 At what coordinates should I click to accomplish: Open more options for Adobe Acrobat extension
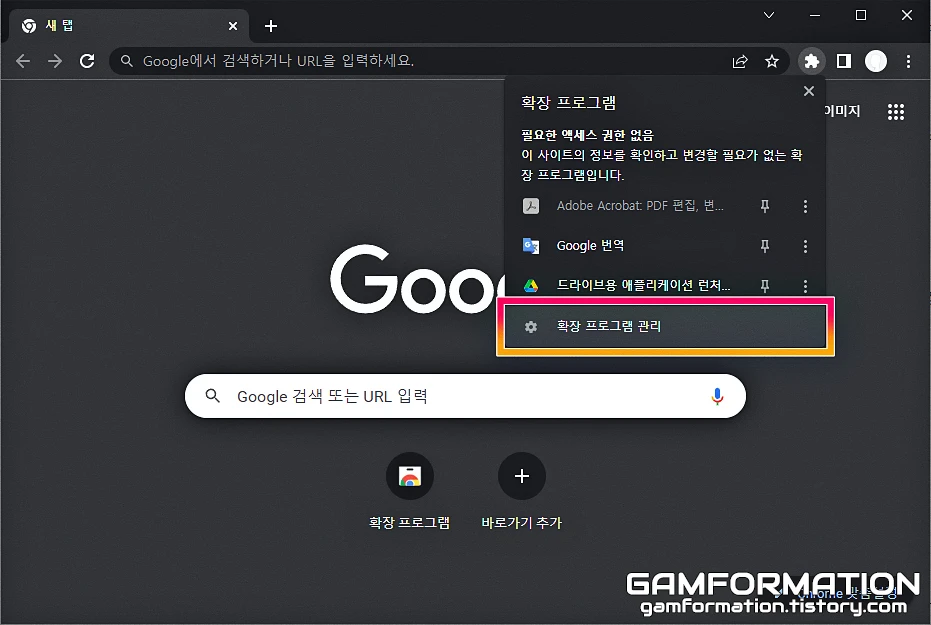click(x=805, y=206)
